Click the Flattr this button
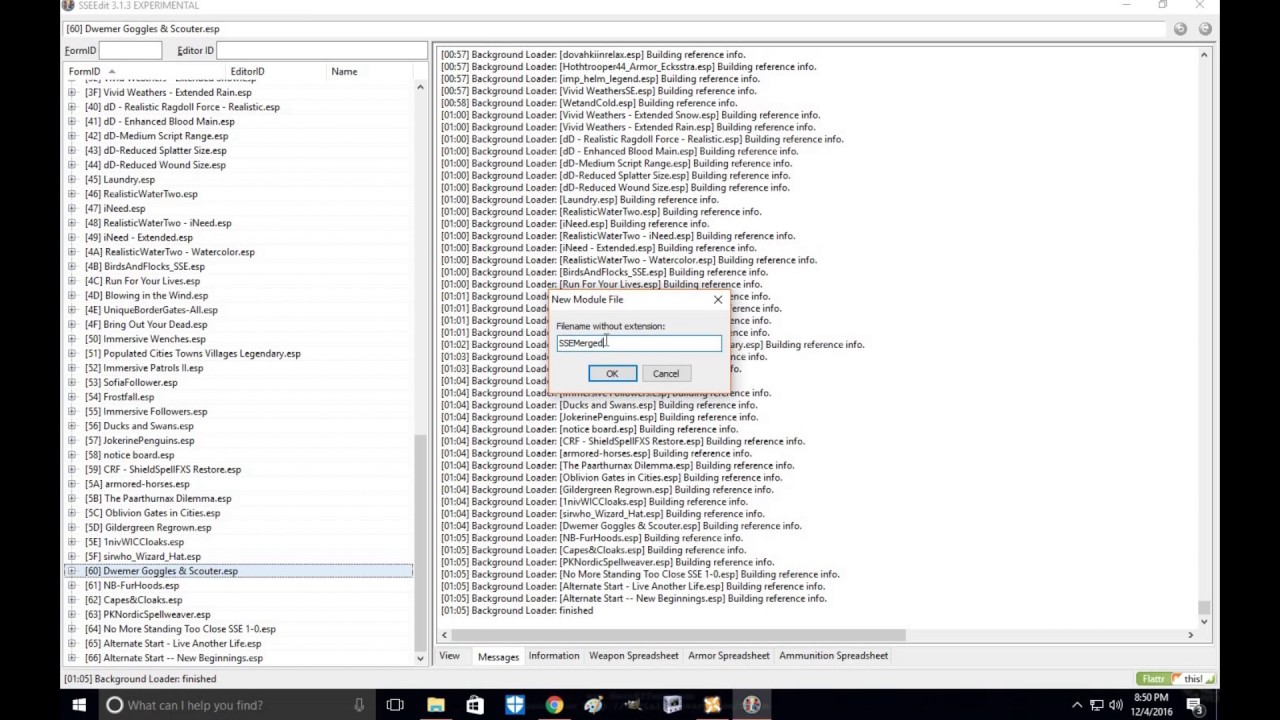 [1174, 679]
